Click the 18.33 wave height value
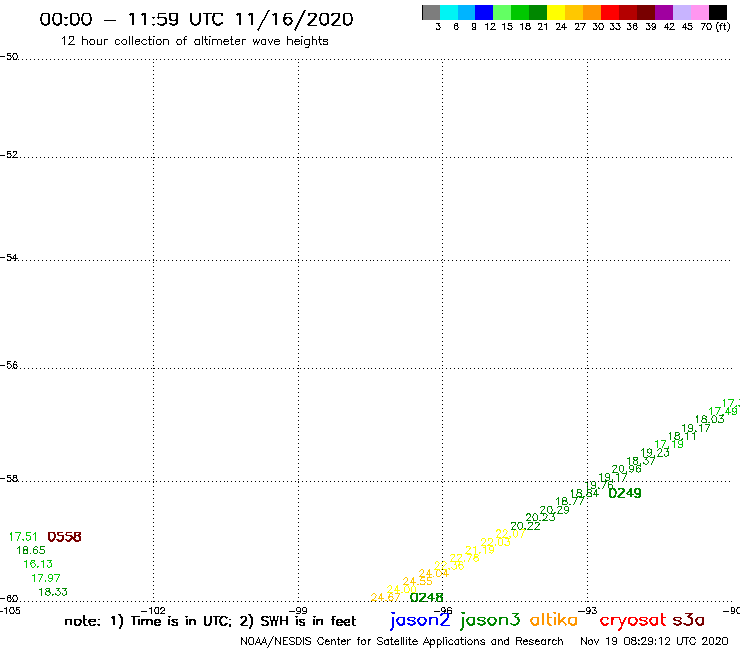The image size is (740, 650). (x=53, y=592)
